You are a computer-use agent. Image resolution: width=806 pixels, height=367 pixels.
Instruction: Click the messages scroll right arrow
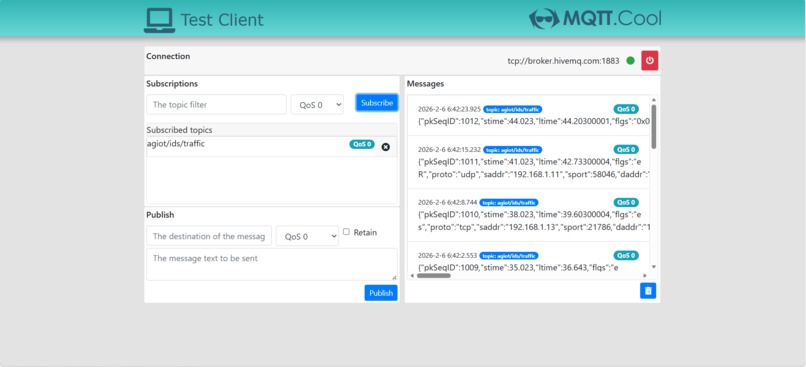pyautogui.click(x=645, y=276)
